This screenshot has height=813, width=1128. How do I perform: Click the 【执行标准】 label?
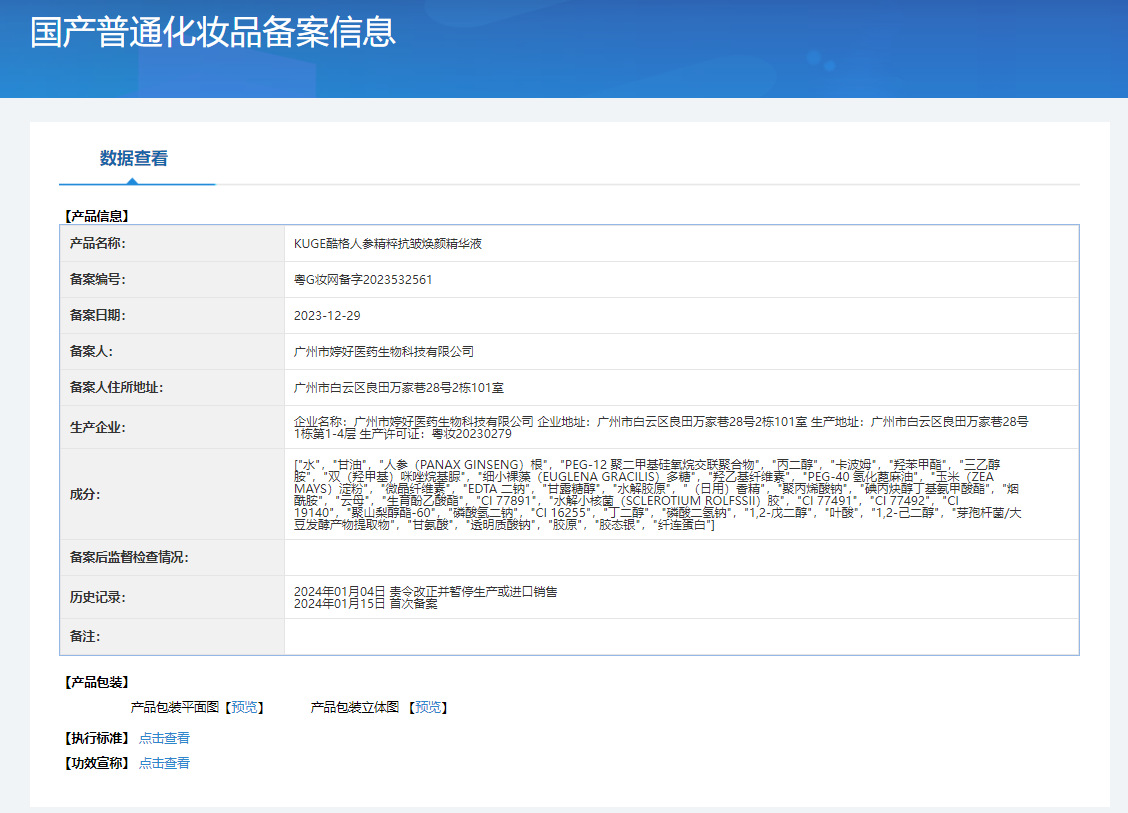96,738
